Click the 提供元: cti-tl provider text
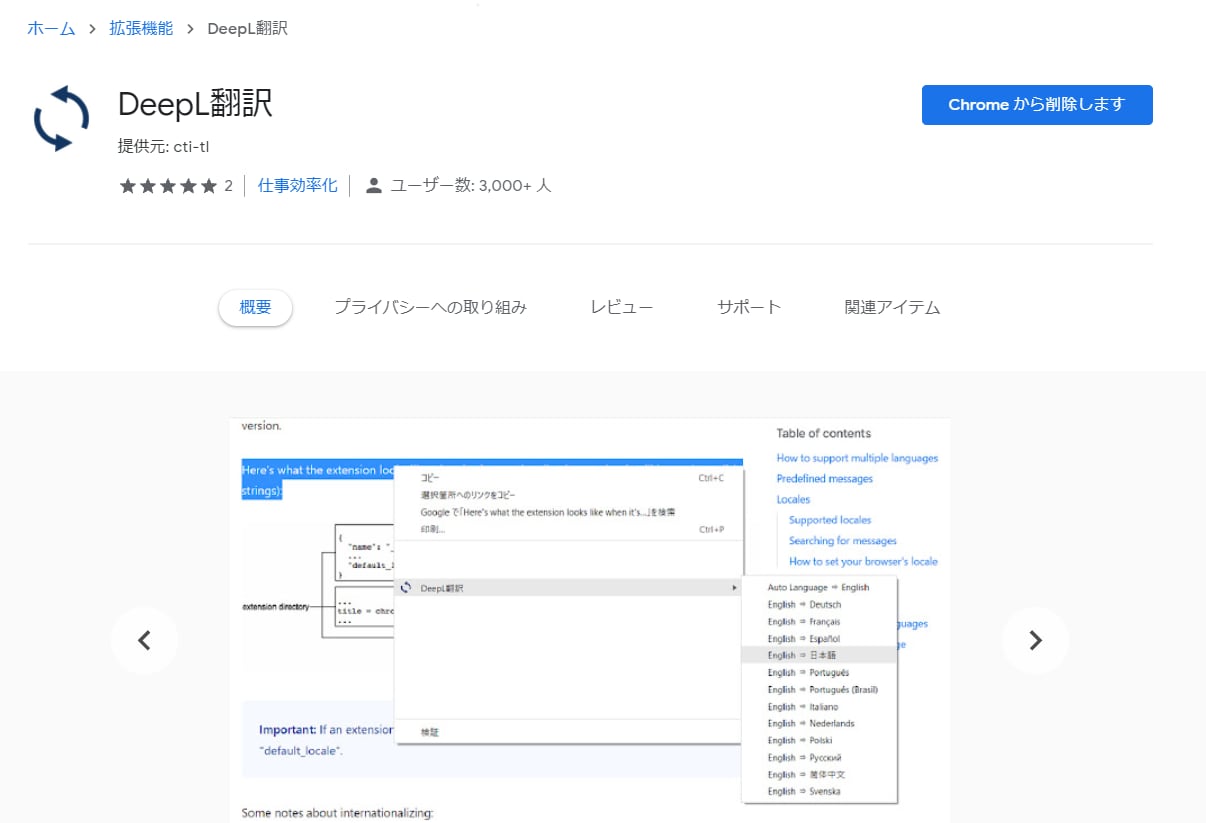The height and width of the screenshot is (823, 1206). (163, 147)
